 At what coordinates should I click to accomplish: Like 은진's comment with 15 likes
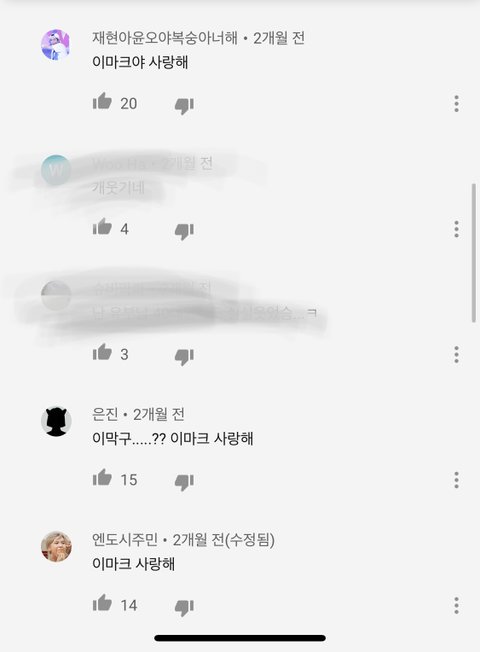tap(102, 477)
